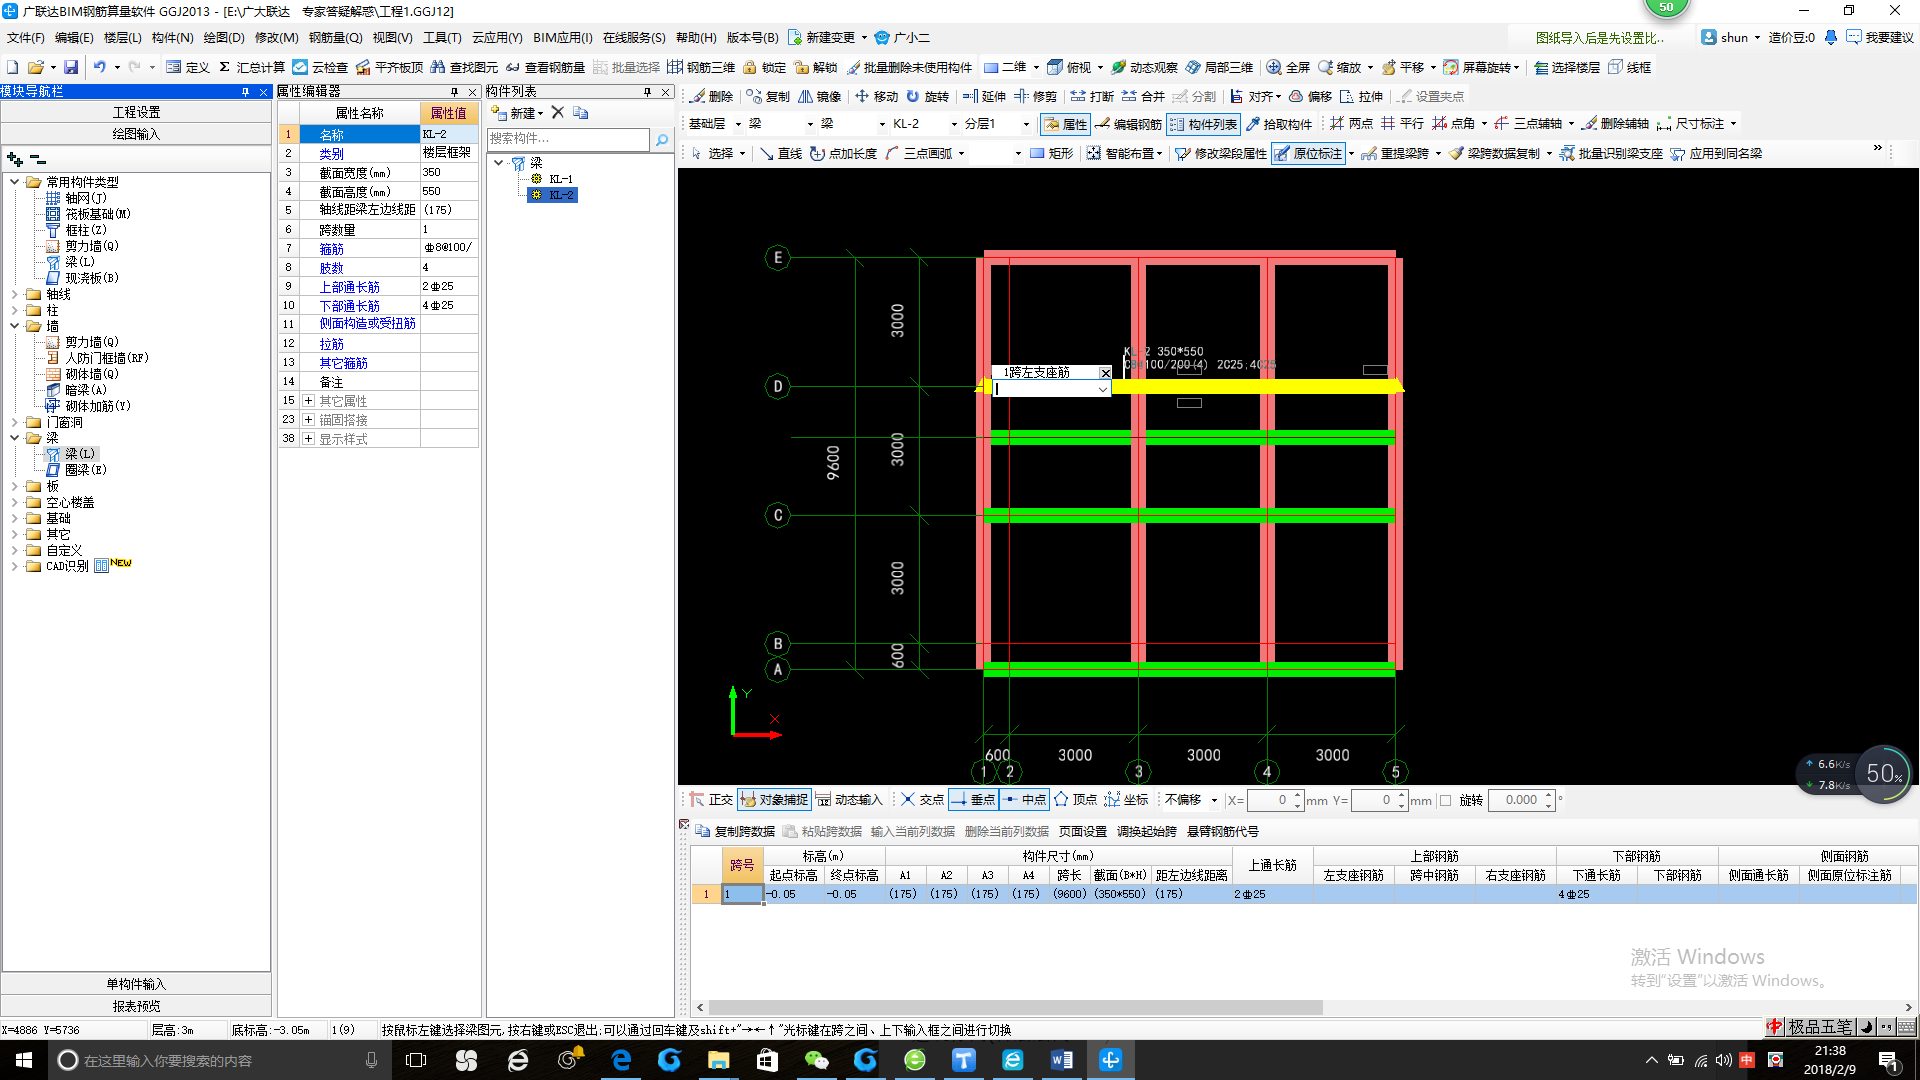1920x1080 pixels.
Task: Open Microsoft Edge in taskbar
Action: pyautogui.click(x=621, y=1060)
